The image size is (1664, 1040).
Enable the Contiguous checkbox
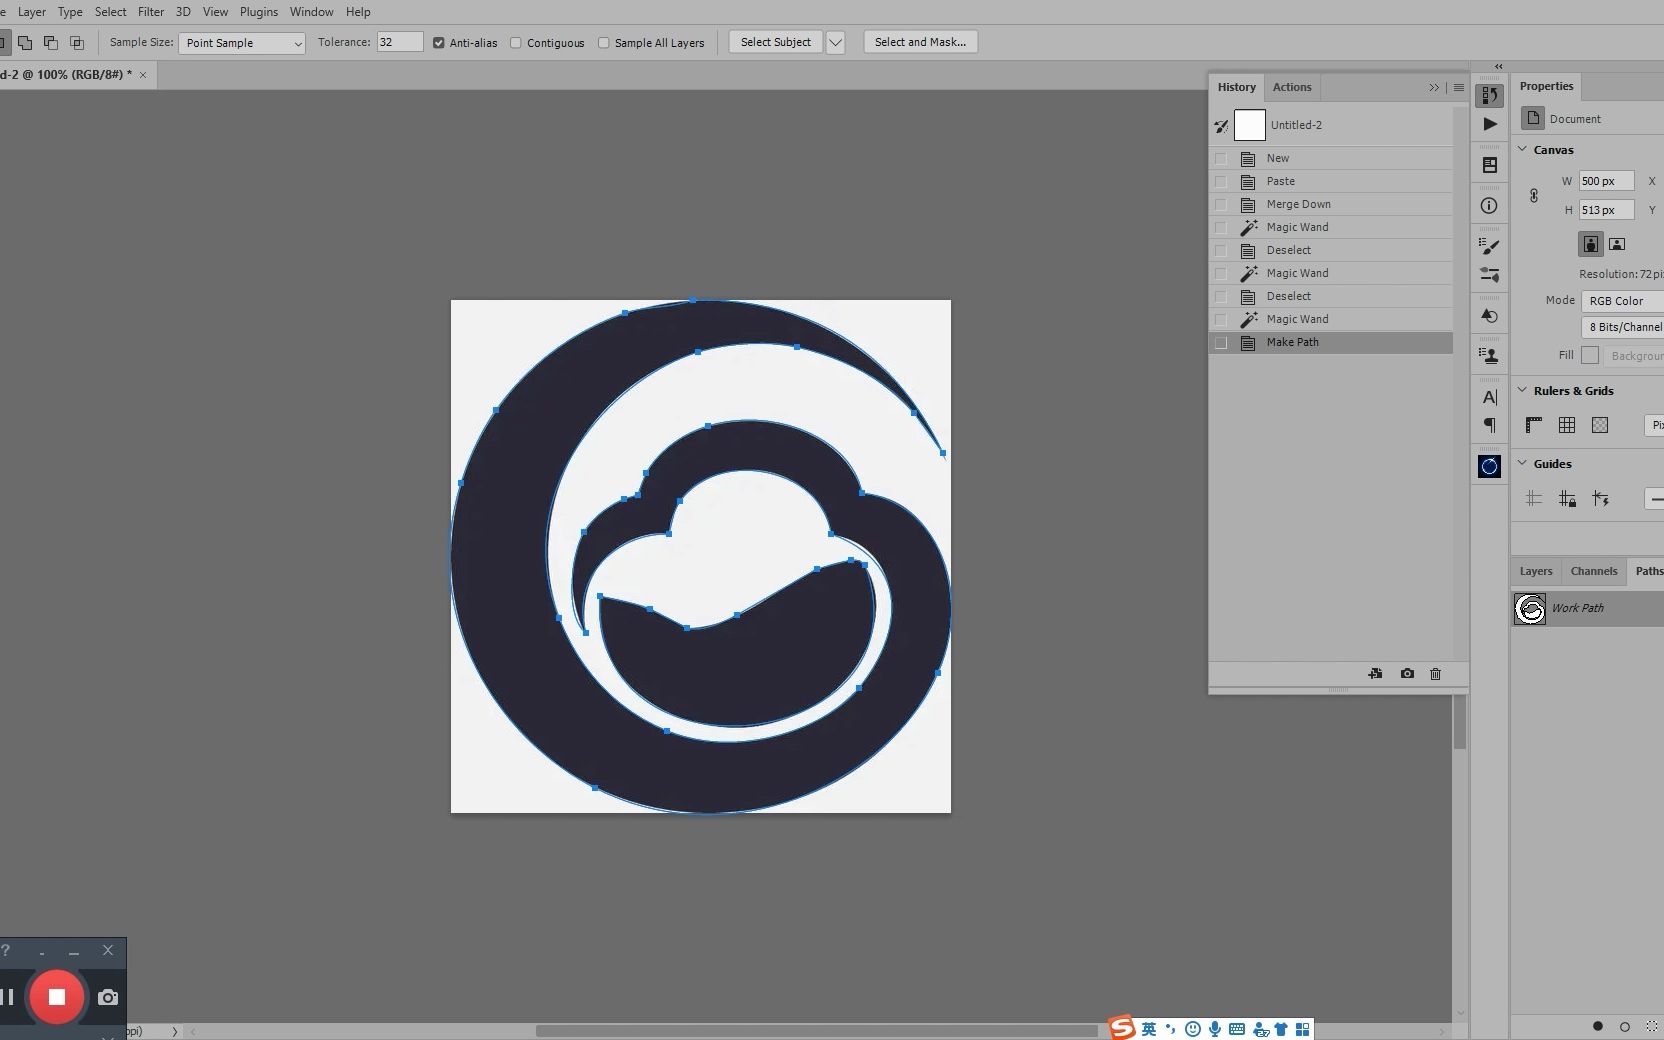[x=516, y=43]
